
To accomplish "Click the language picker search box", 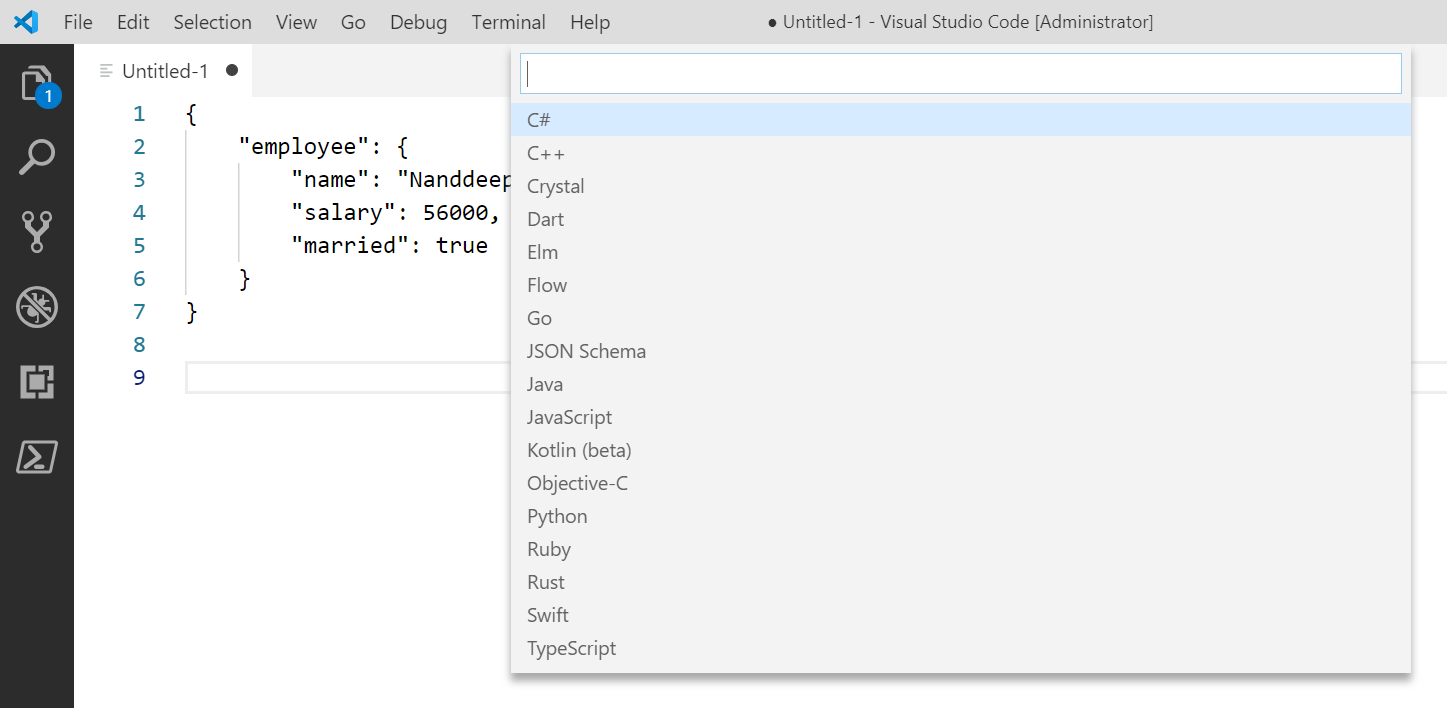I will click(960, 74).
